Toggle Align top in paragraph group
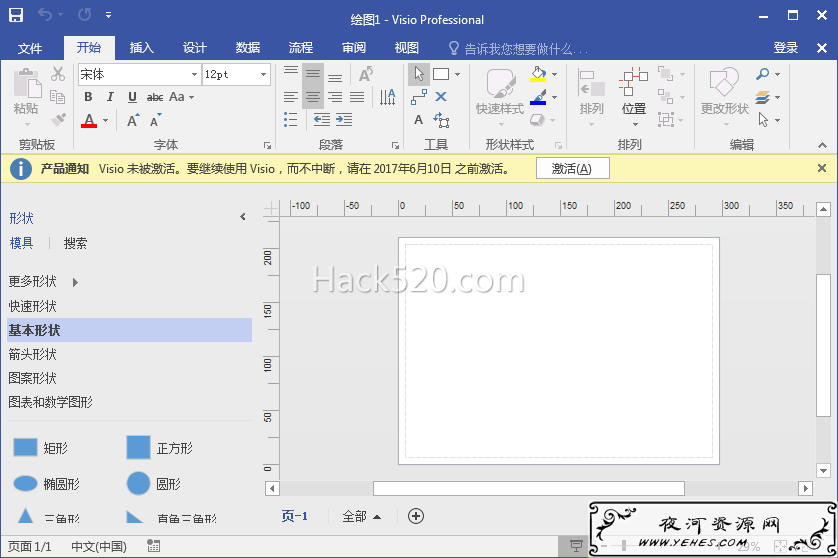This screenshot has width=838, height=558. pos(291,73)
